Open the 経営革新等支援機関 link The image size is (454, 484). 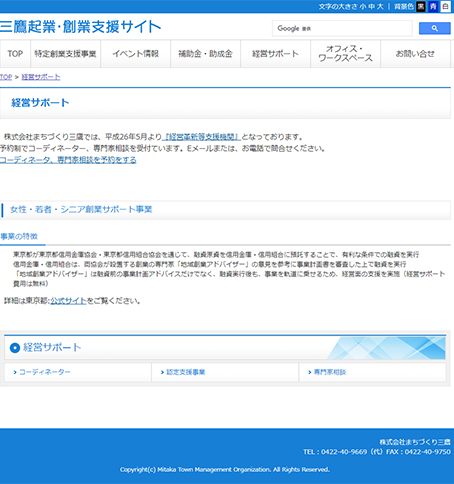pyautogui.click(x=202, y=137)
